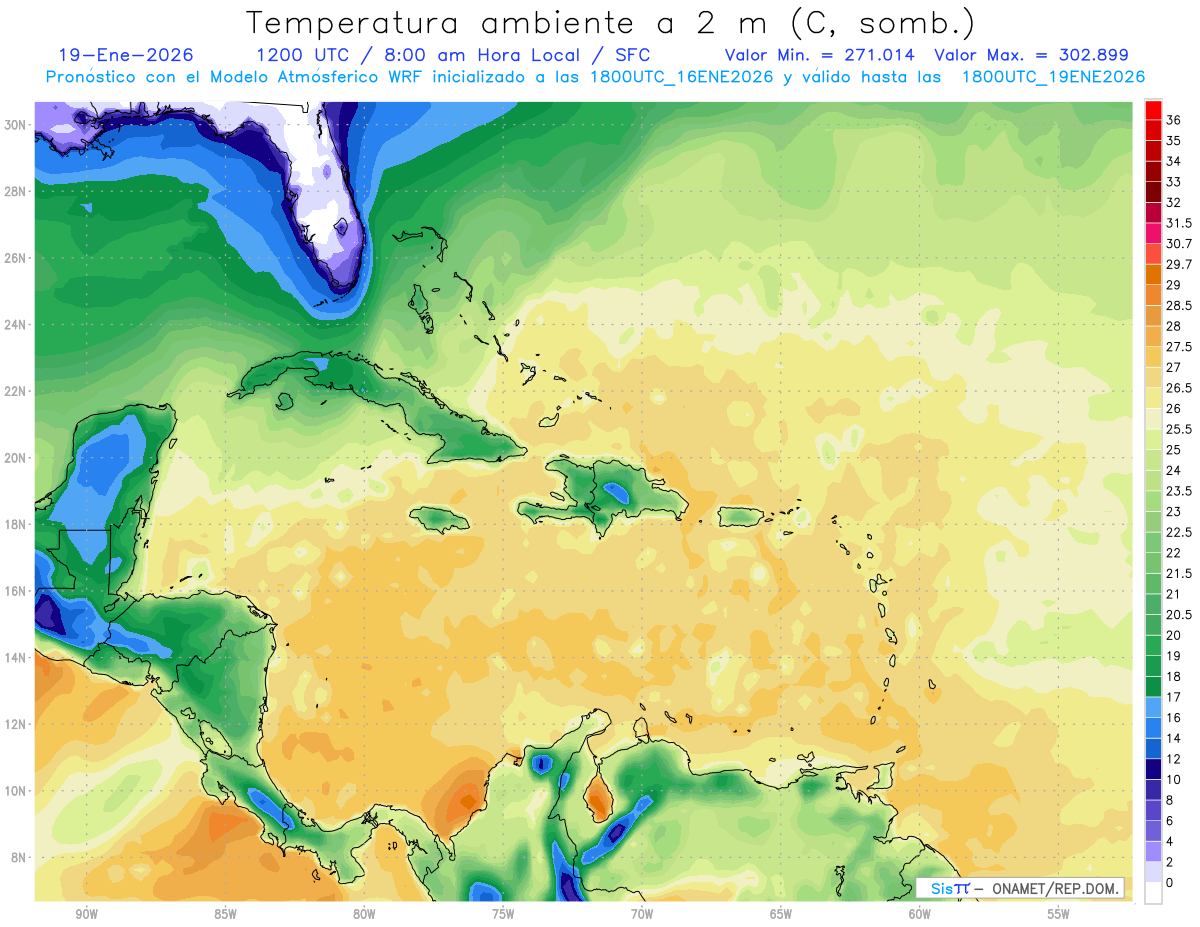This screenshot has height=927, width=1200.
Task: Click the '10N' latitude label
Action: (17, 791)
